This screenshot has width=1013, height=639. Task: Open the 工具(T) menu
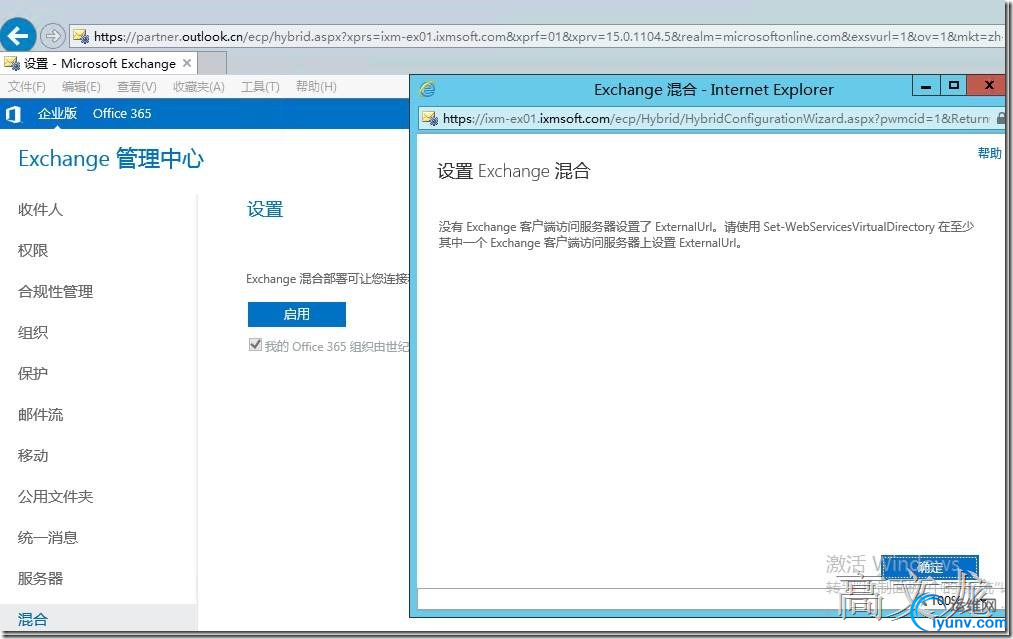click(260, 87)
